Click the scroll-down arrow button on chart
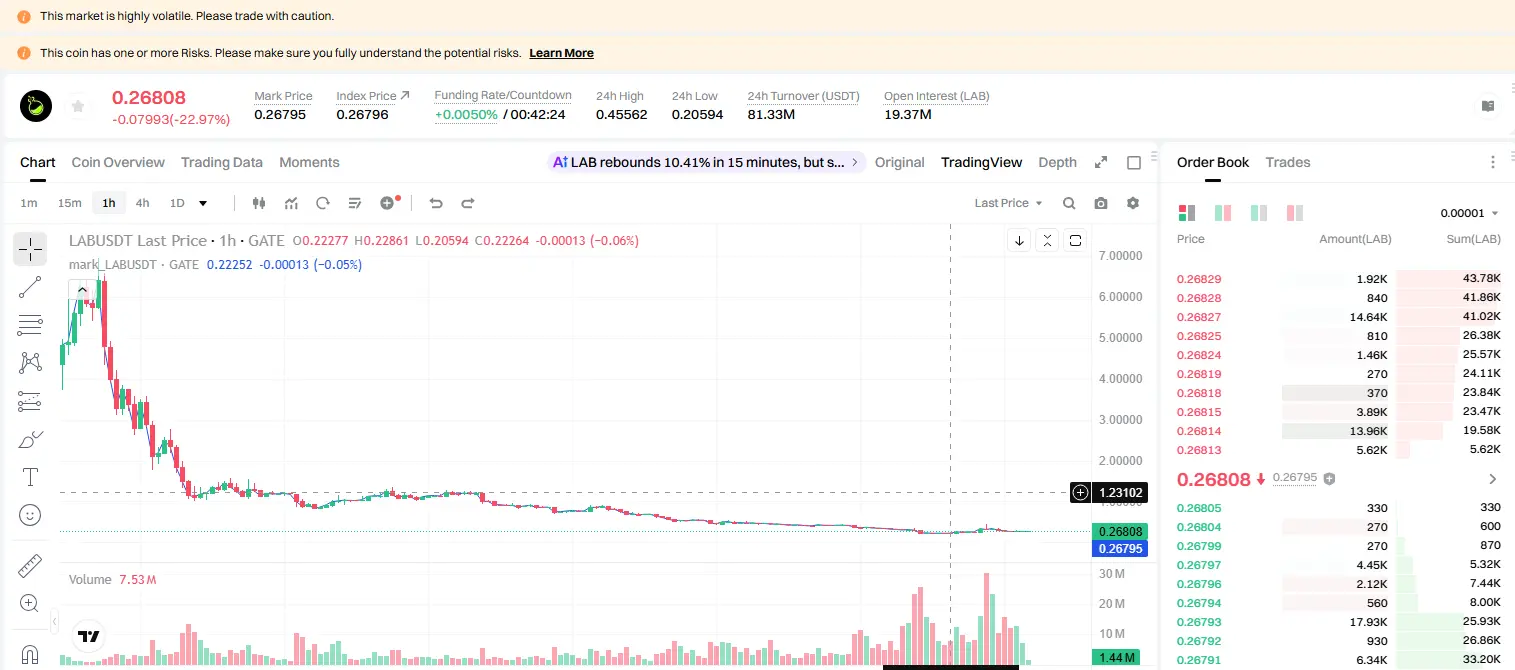Viewport: 1515px width, 670px height. click(1019, 240)
